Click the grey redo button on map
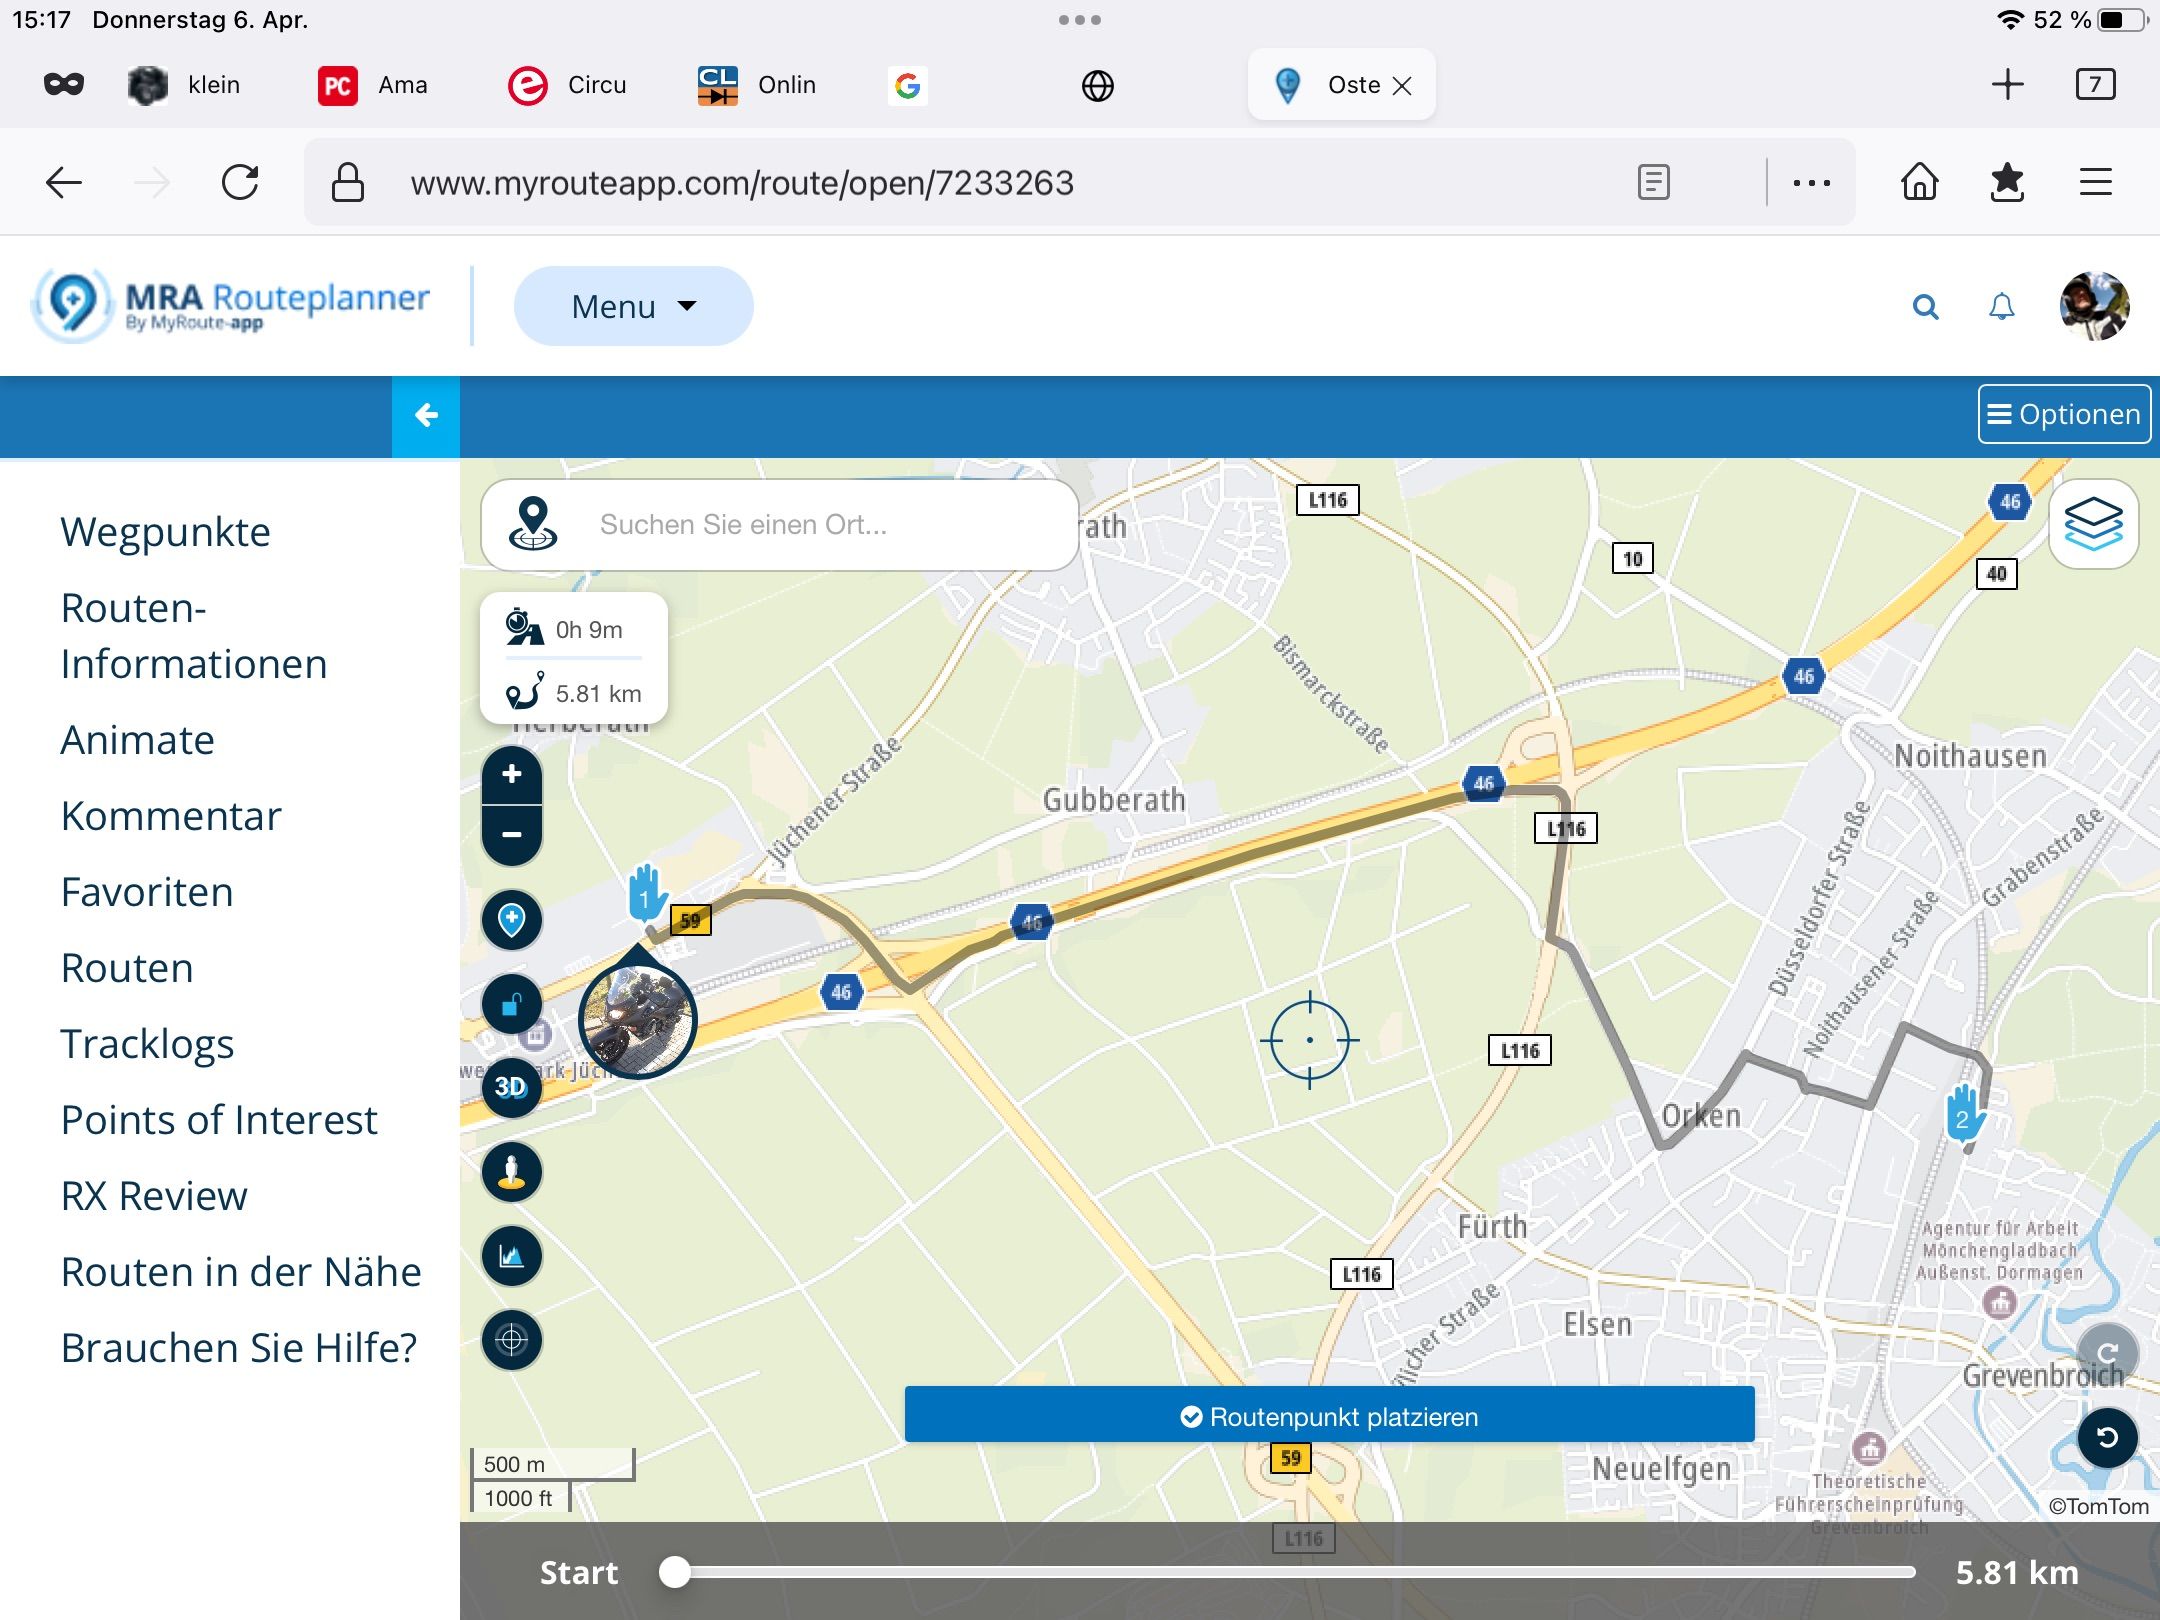Screen dimensions: 2160x1620 [2107, 1353]
